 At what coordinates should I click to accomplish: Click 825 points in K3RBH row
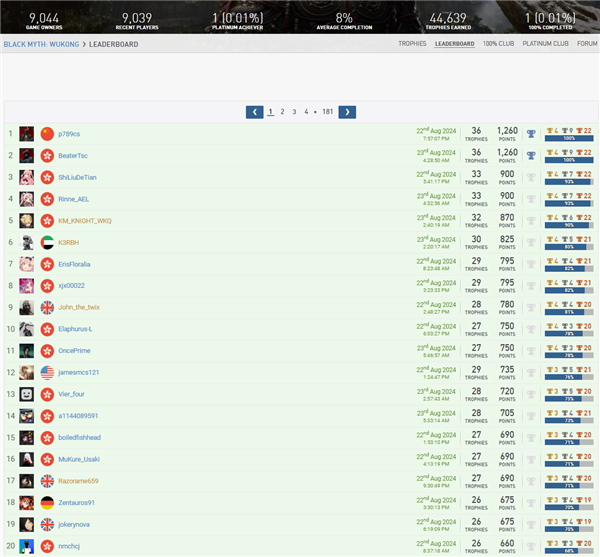[x=507, y=243]
